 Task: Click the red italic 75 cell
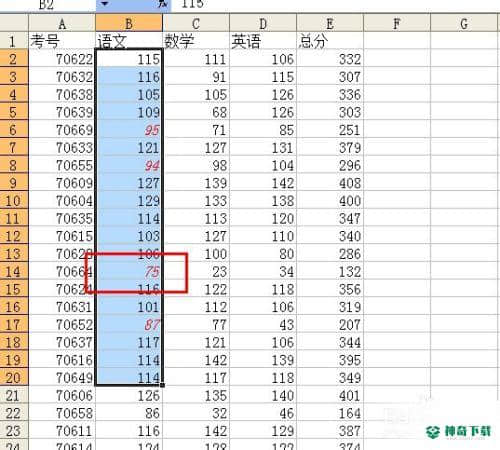129,272
